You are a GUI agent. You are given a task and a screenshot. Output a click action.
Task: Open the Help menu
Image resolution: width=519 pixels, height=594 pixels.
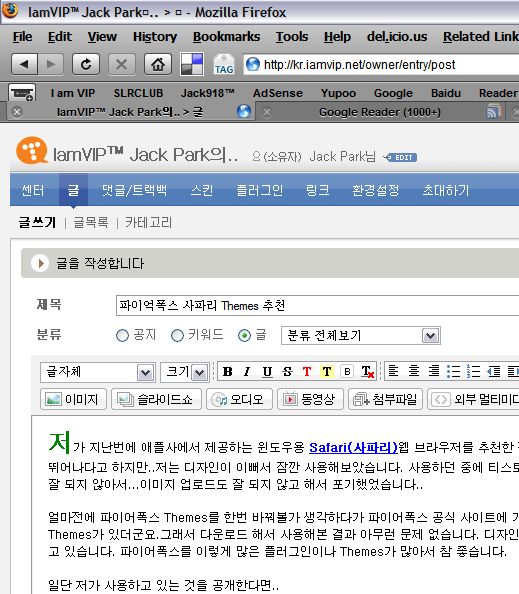pos(337,37)
